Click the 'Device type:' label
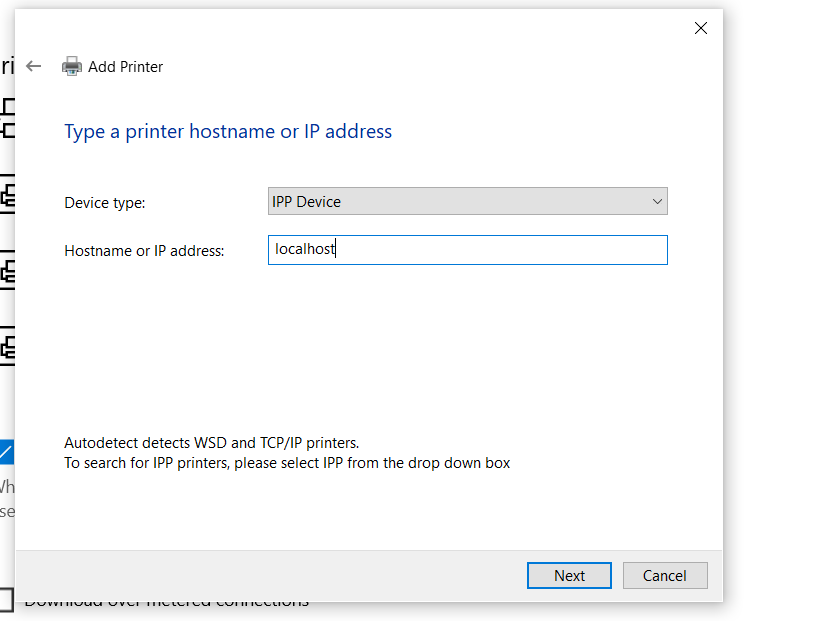This screenshot has height=621, width=813. (105, 202)
